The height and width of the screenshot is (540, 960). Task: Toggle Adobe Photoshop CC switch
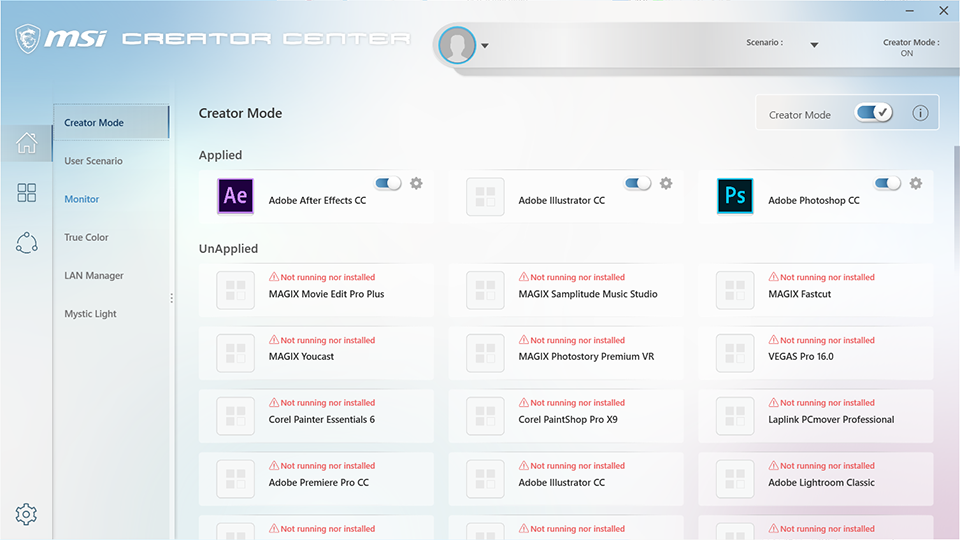888,183
